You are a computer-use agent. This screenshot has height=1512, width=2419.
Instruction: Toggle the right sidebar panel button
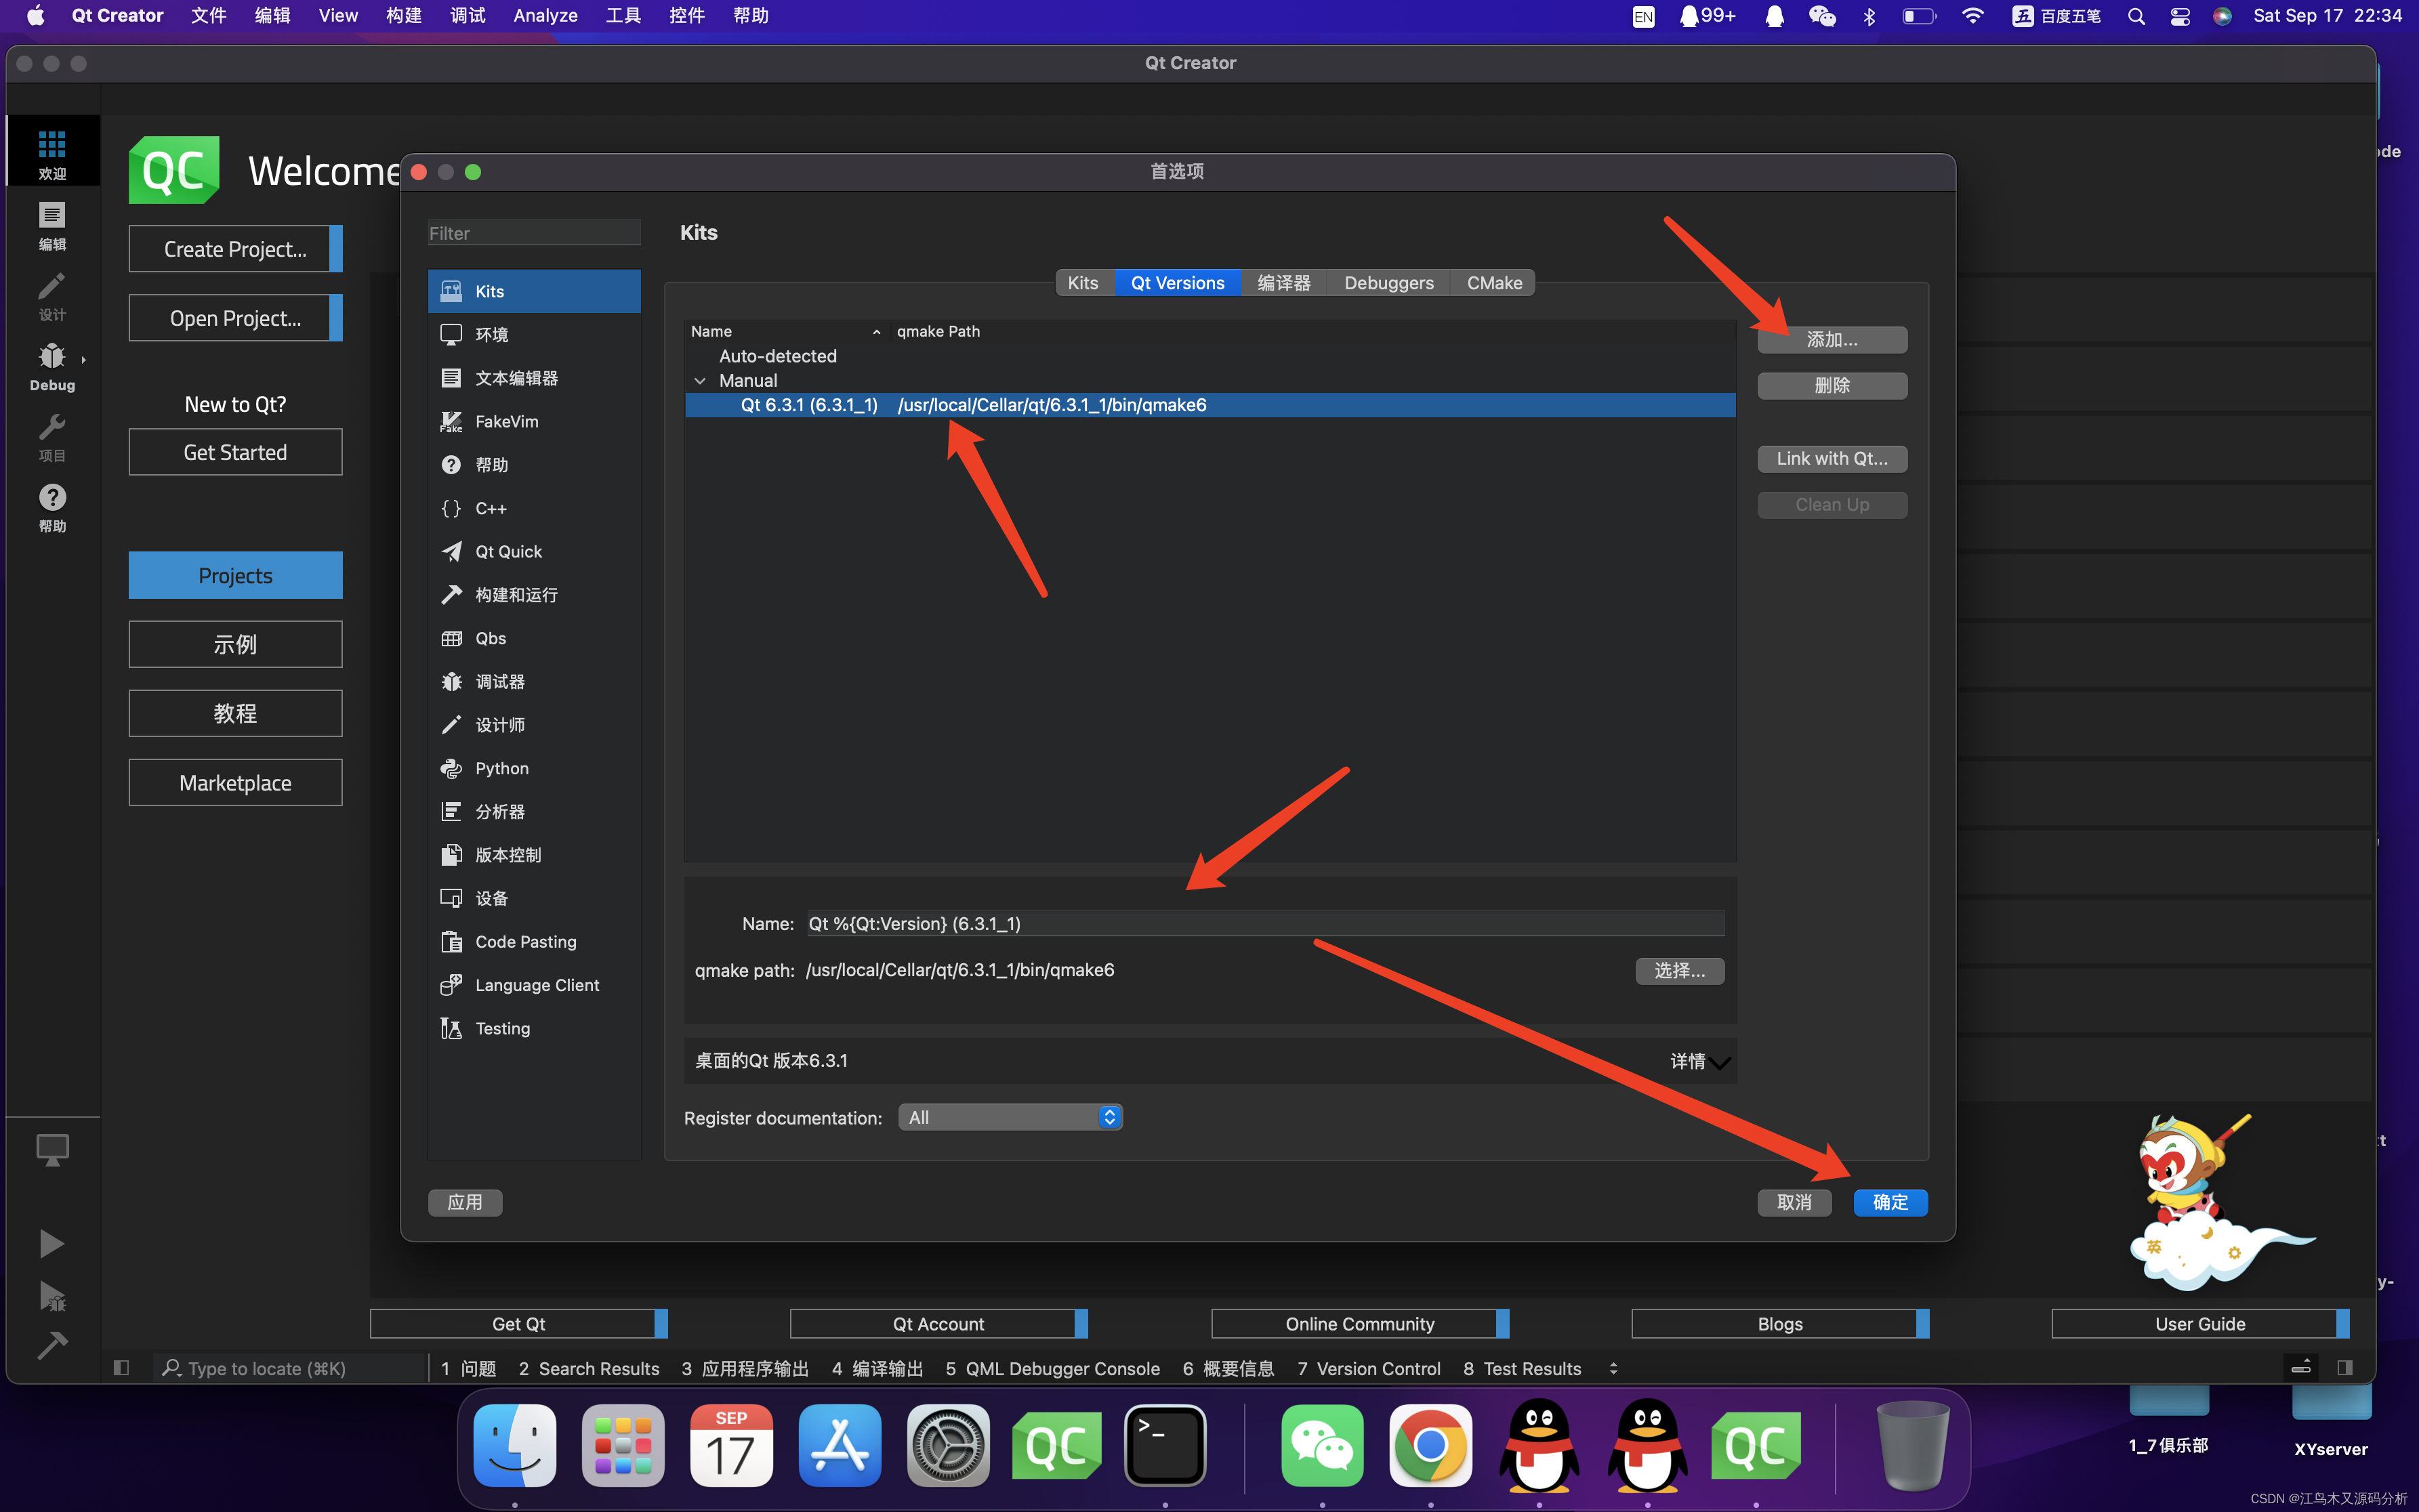coord(2346,1367)
